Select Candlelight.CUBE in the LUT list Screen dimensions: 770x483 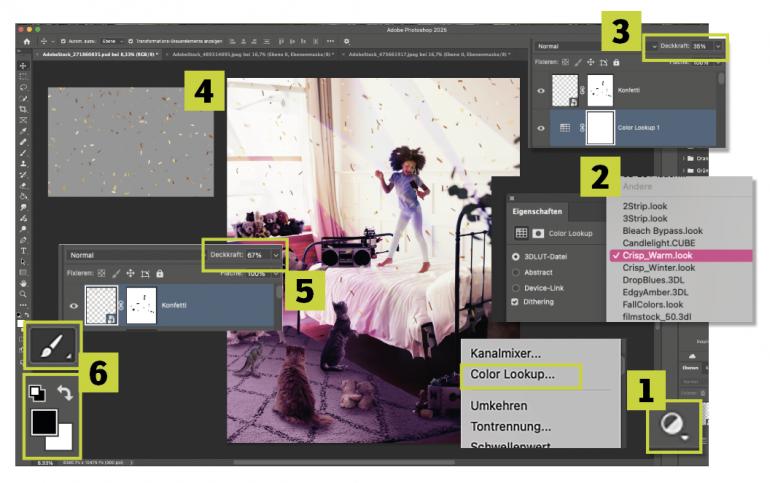click(x=659, y=243)
